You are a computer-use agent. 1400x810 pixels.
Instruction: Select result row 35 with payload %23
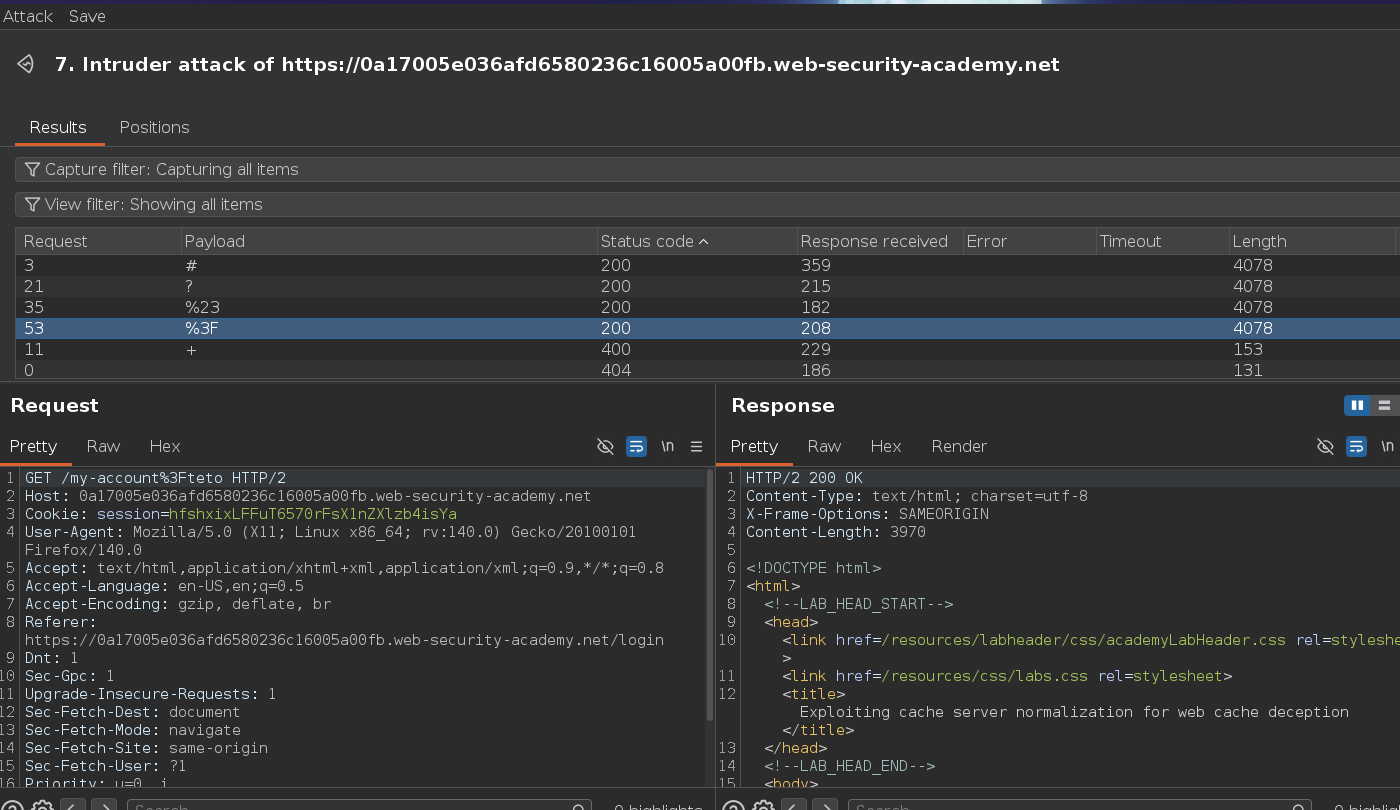707,307
